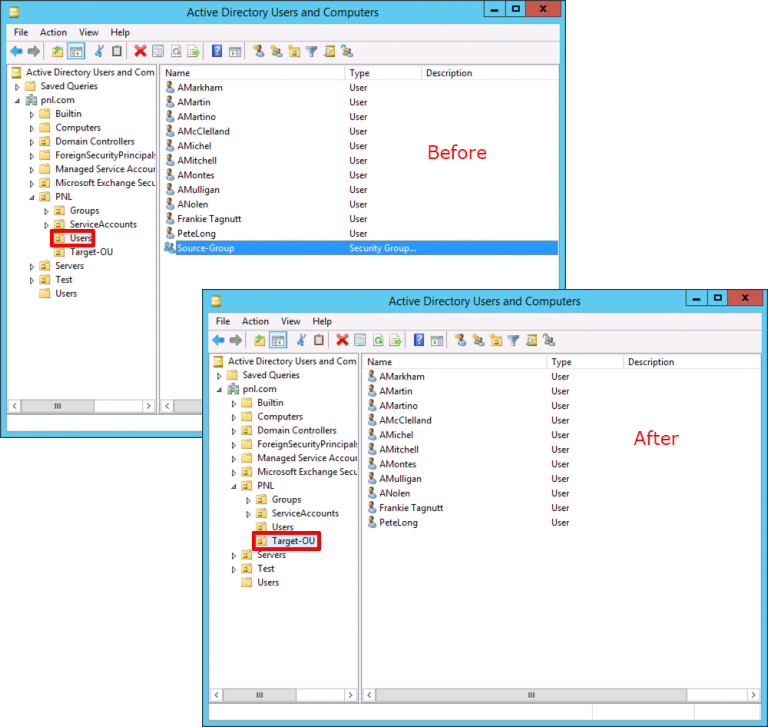Image resolution: width=768 pixels, height=727 pixels.
Task: Click Type column header in rear window
Action: coord(383,73)
